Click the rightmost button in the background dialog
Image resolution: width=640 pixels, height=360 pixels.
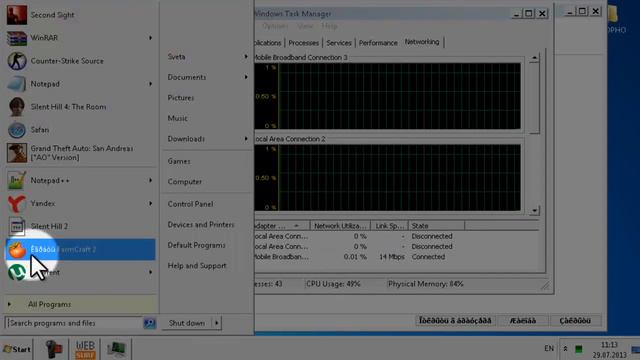pyautogui.click(x=575, y=321)
